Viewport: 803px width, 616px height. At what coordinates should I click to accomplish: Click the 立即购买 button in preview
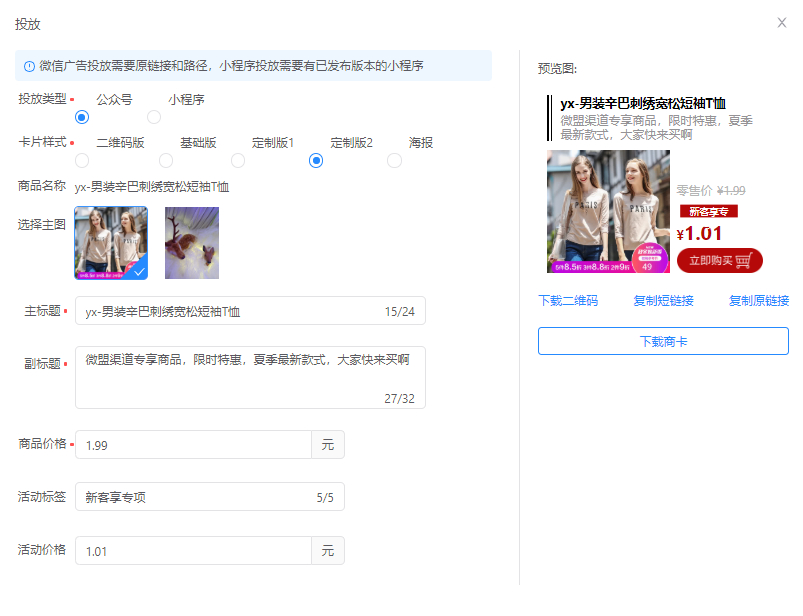click(720, 261)
